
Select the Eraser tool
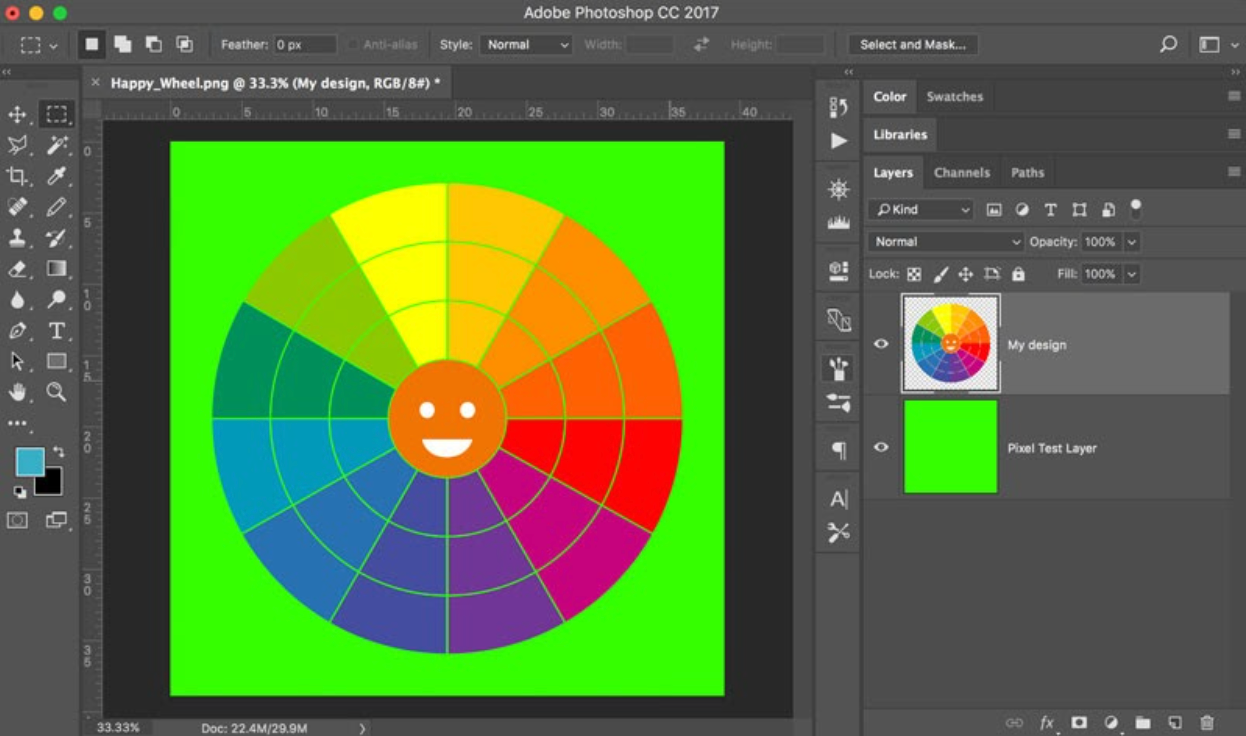point(17,269)
